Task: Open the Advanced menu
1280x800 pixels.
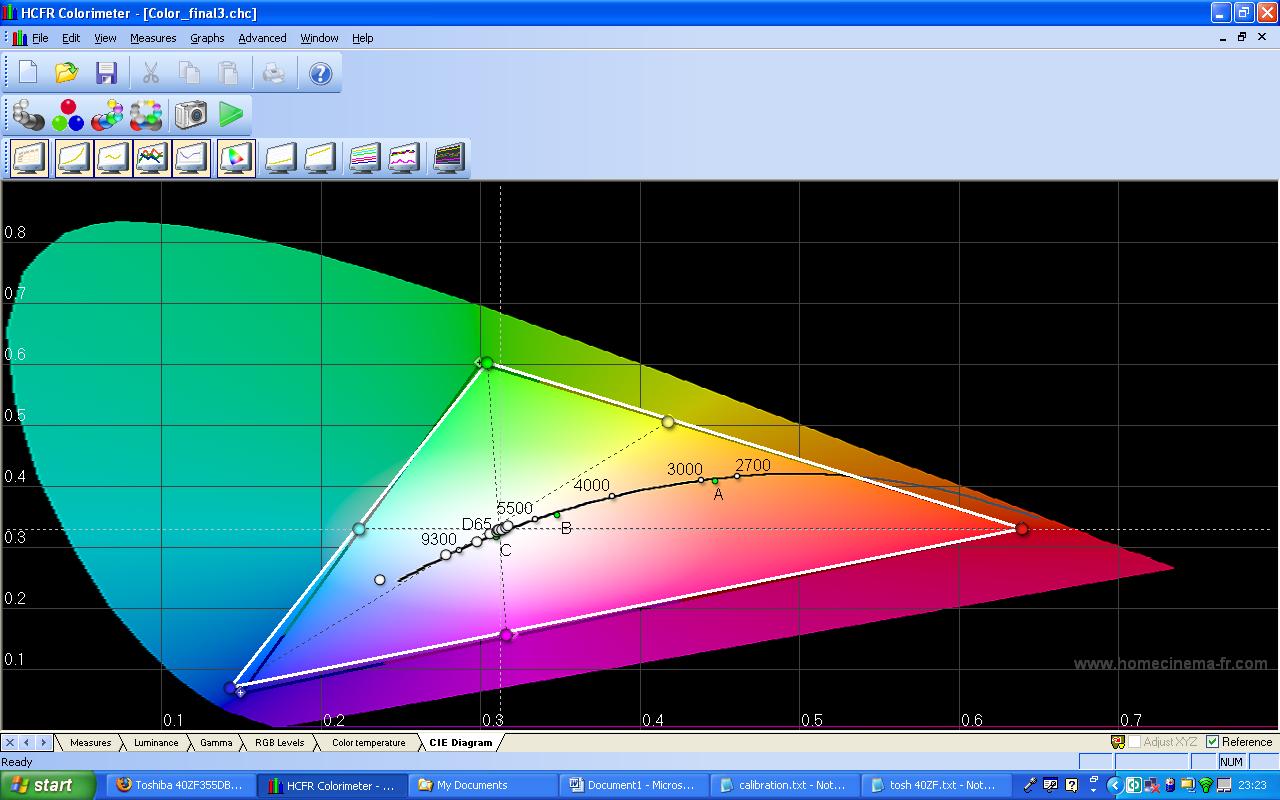Action: tap(262, 38)
